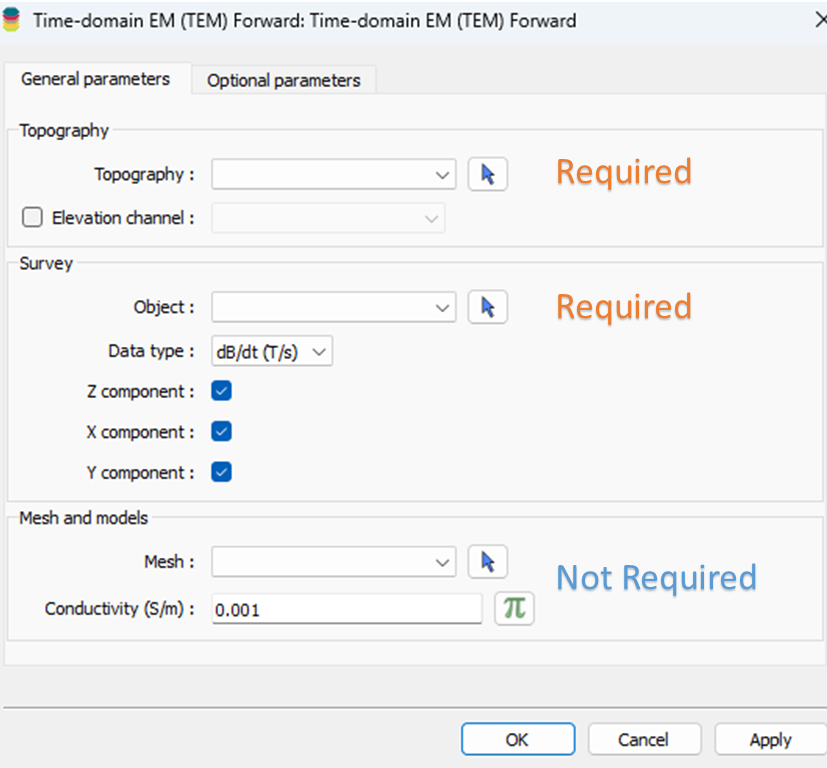Expand the Topography dropdown list
This screenshot has height=768, width=827.
coord(334,174)
